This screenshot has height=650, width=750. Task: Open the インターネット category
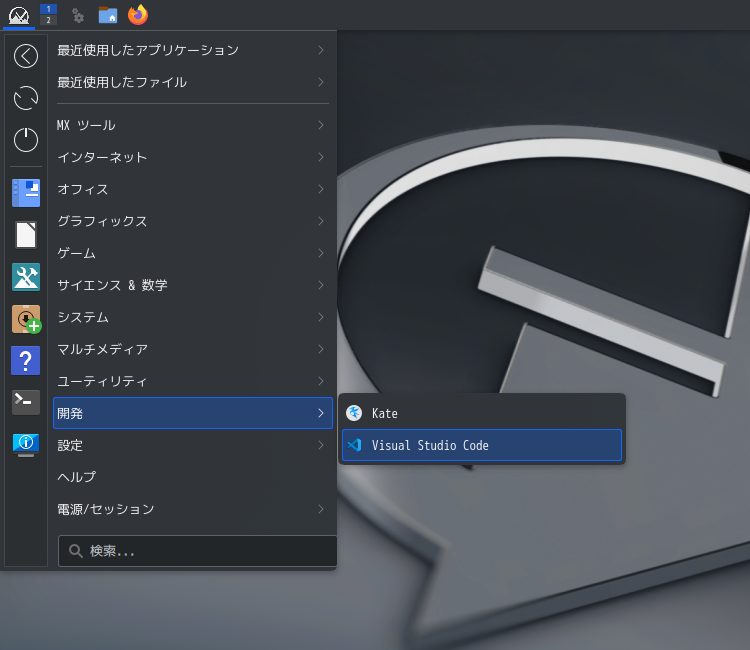tap(193, 157)
